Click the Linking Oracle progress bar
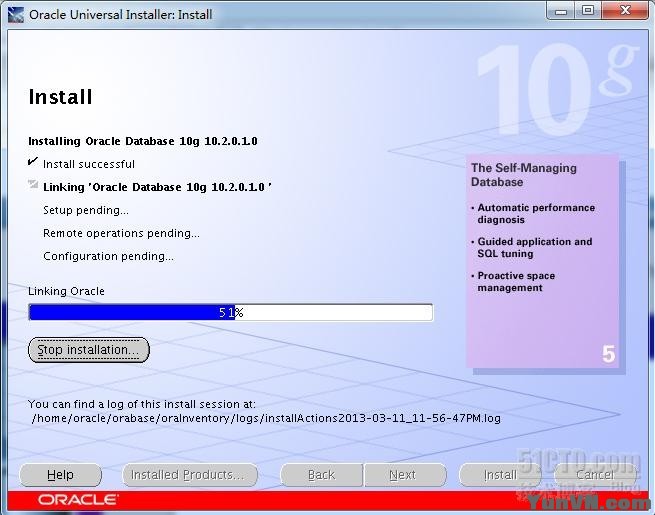The image size is (655, 515). [x=231, y=312]
